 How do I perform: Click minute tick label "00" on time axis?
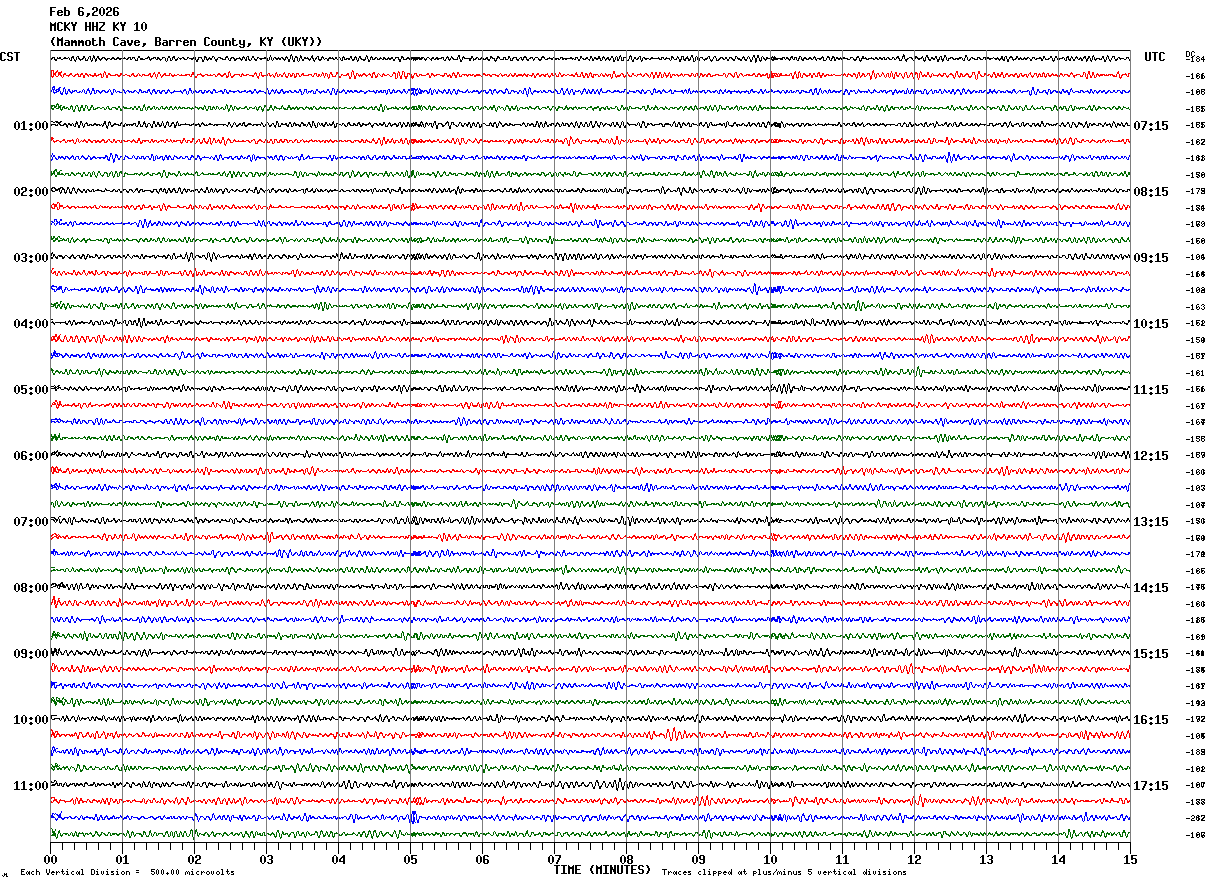51,859
